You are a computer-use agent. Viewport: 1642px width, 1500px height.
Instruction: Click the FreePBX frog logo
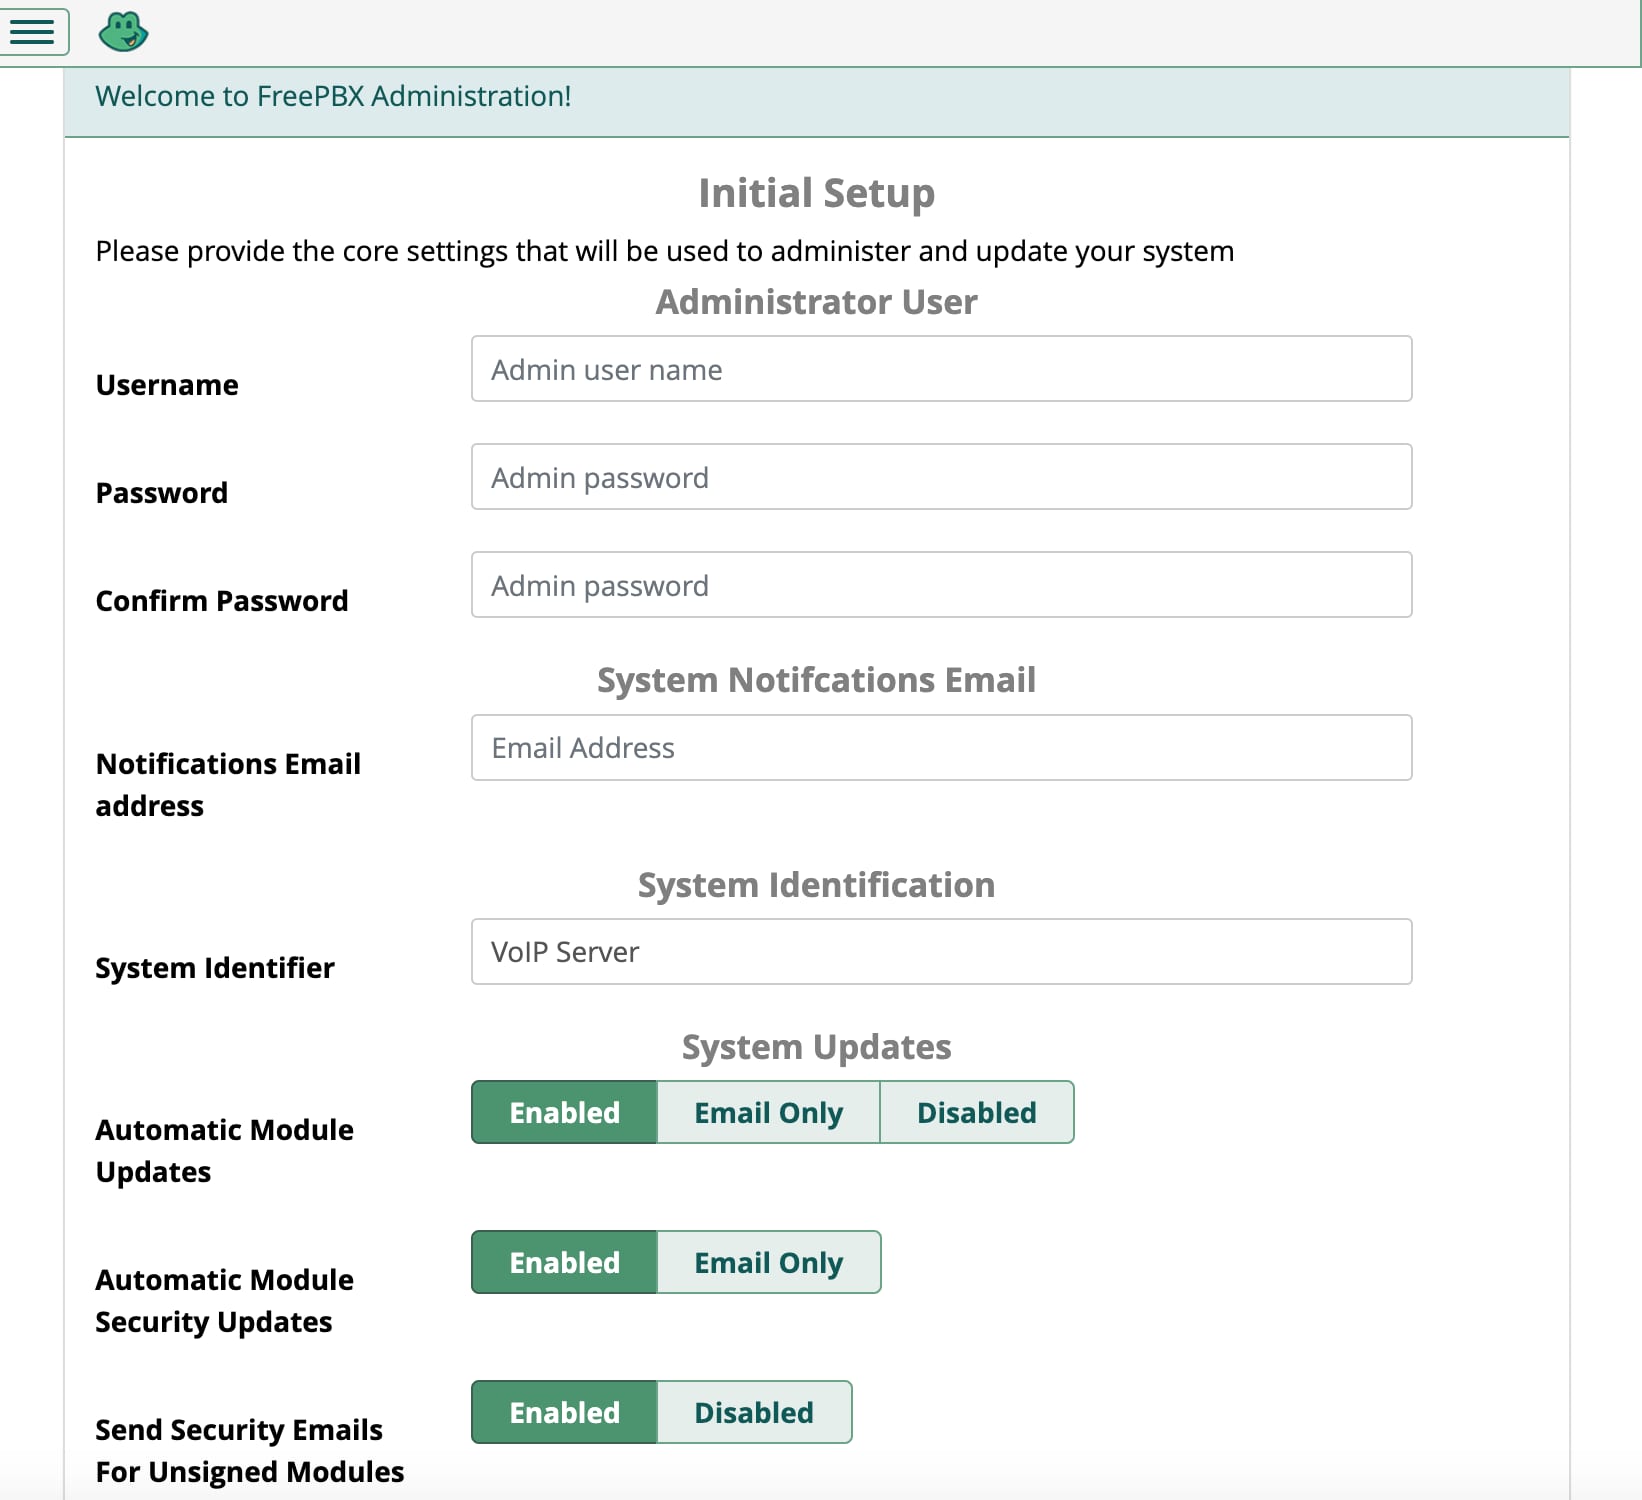[124, 31]
